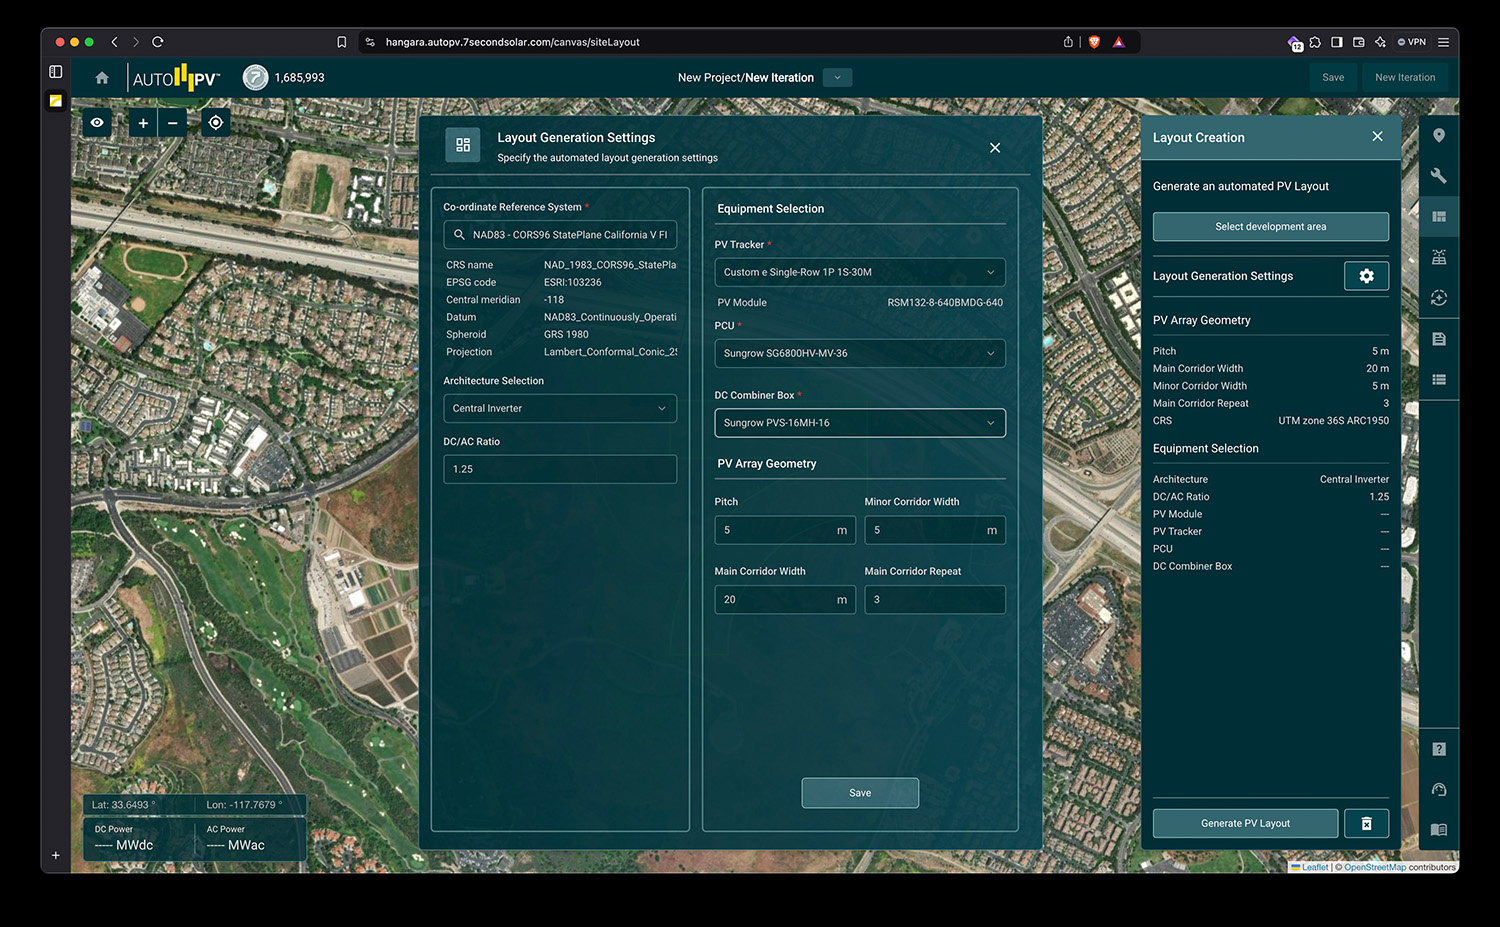Toggle the browser sidebar panel icon
The image size is (1500, 927).
(56, 72)
